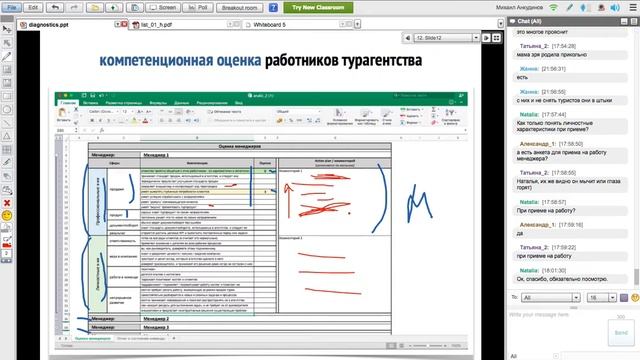Open the Edit menu
Screen dimensions: 640x360
pyautogui.click(x=33, y=7)
